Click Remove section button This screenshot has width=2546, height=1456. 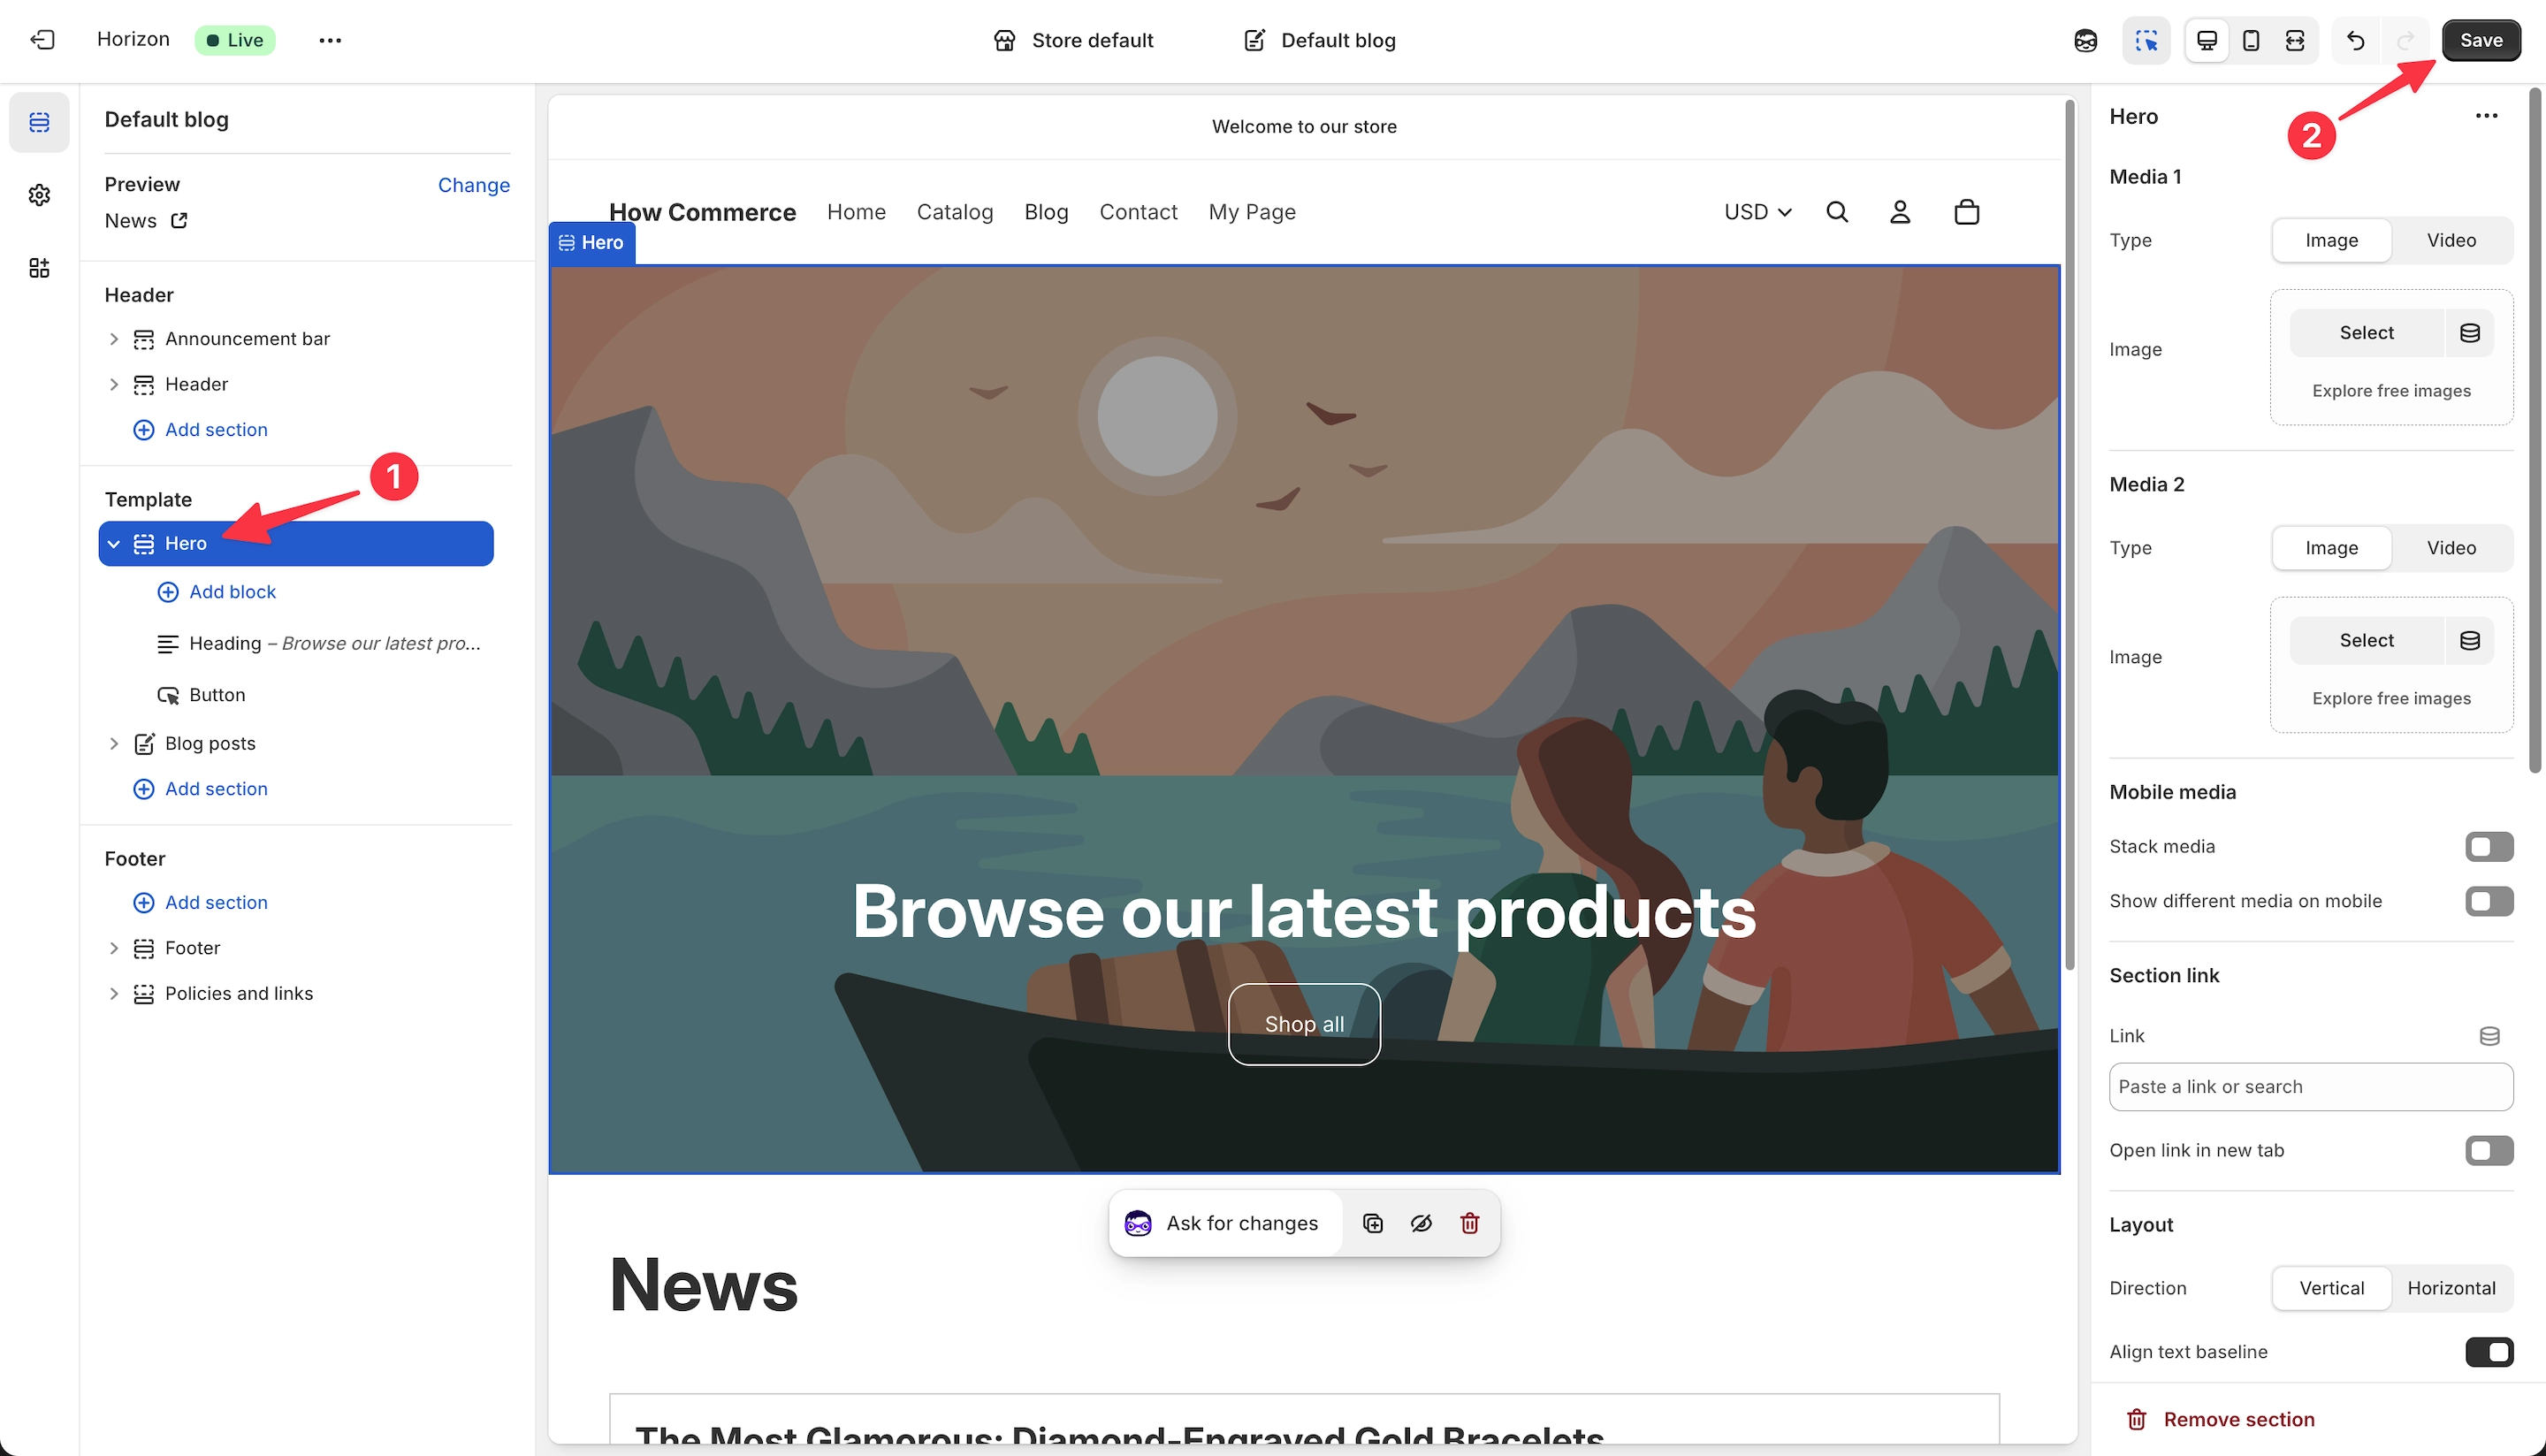point(2219,1420)
